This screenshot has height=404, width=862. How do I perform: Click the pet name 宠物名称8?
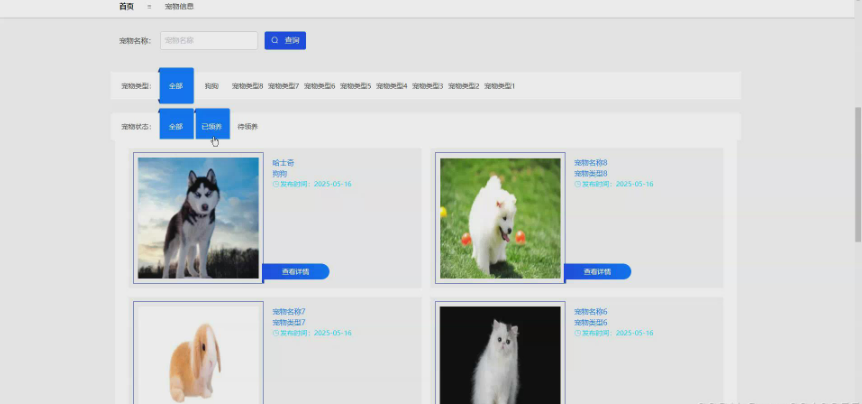590,163
